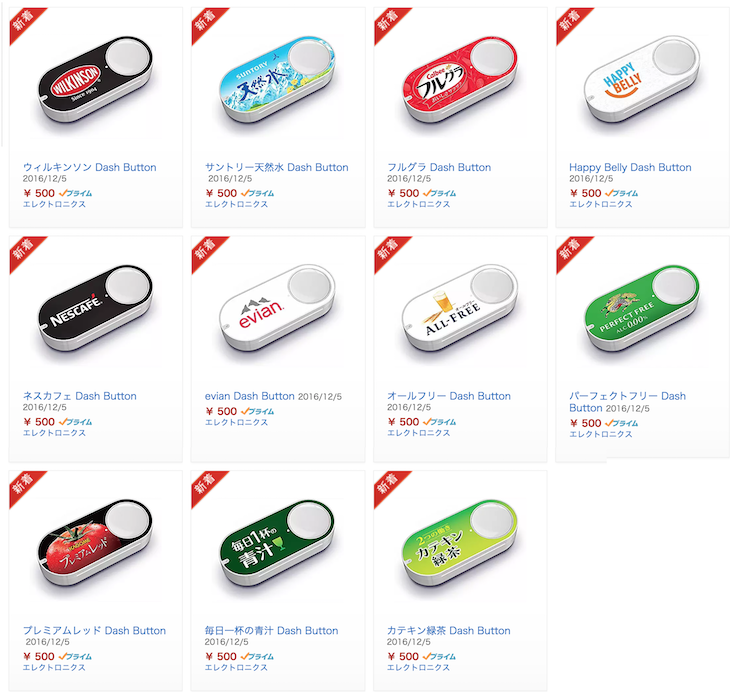The image size is (735, 692).
Task: Open the カテキン緑茶 Dash Button title link
Action: 449,631
